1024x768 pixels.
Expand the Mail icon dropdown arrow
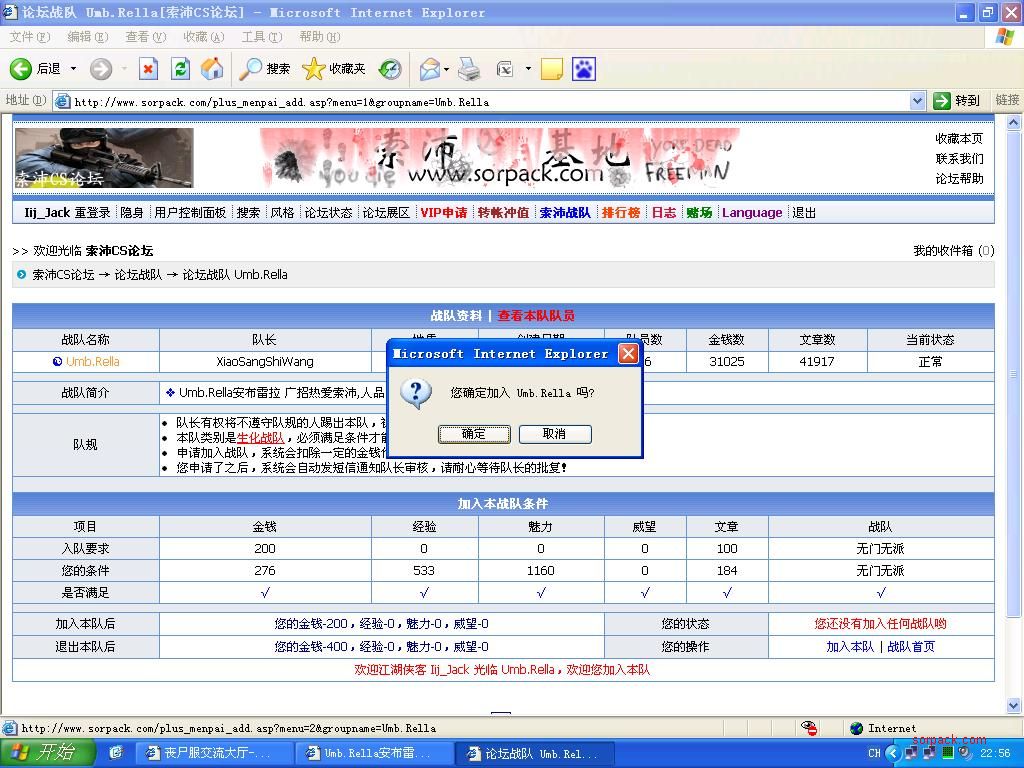point(447,69)
